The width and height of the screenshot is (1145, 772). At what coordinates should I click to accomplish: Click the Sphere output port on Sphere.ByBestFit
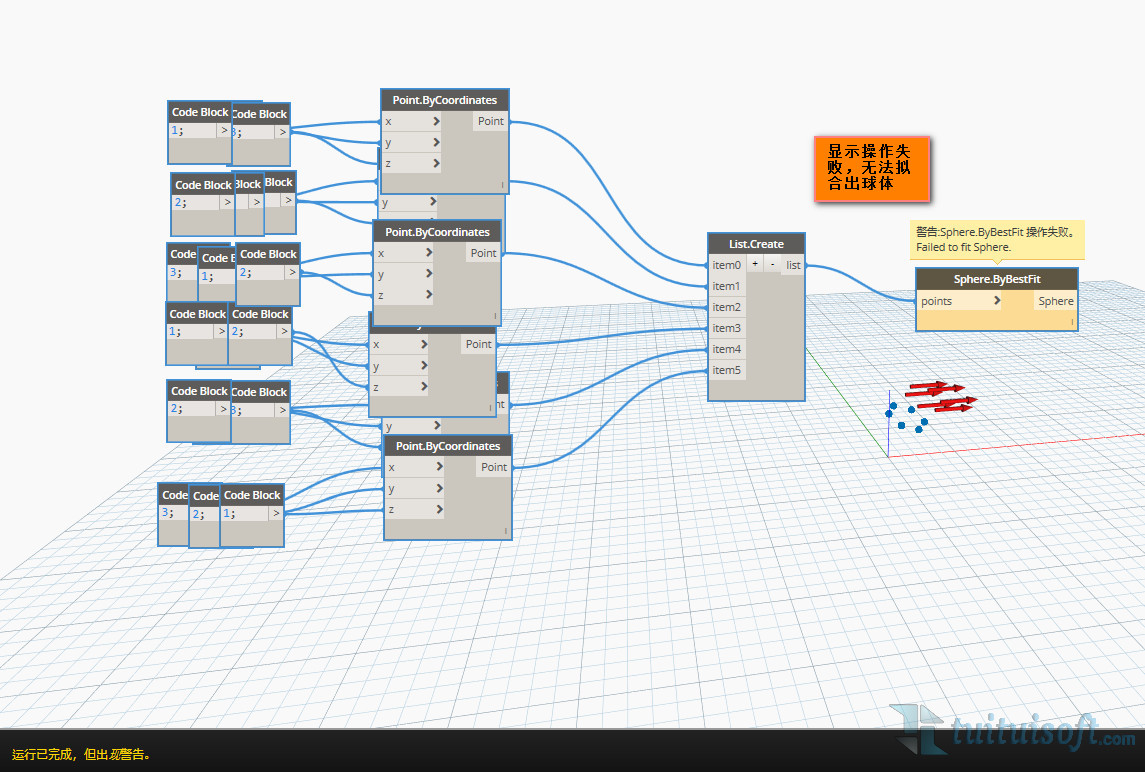pos(1055,301)
